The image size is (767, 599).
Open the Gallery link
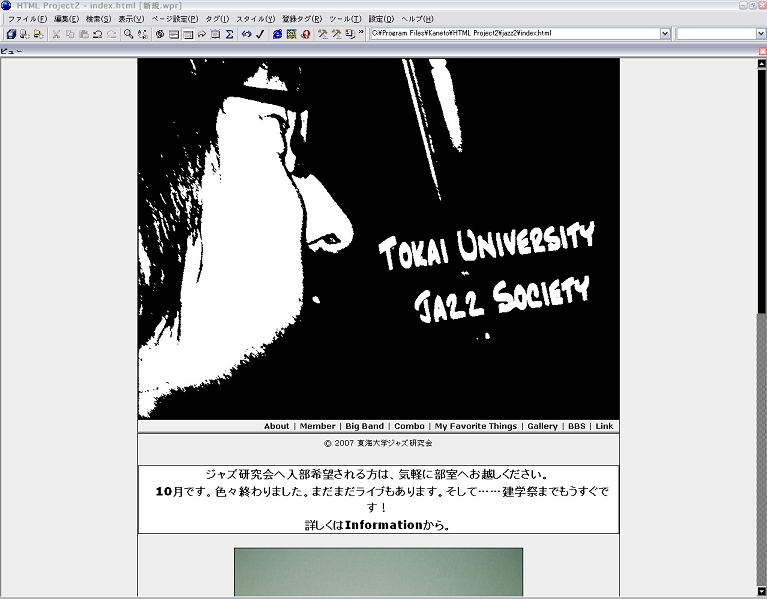point(542,426)
